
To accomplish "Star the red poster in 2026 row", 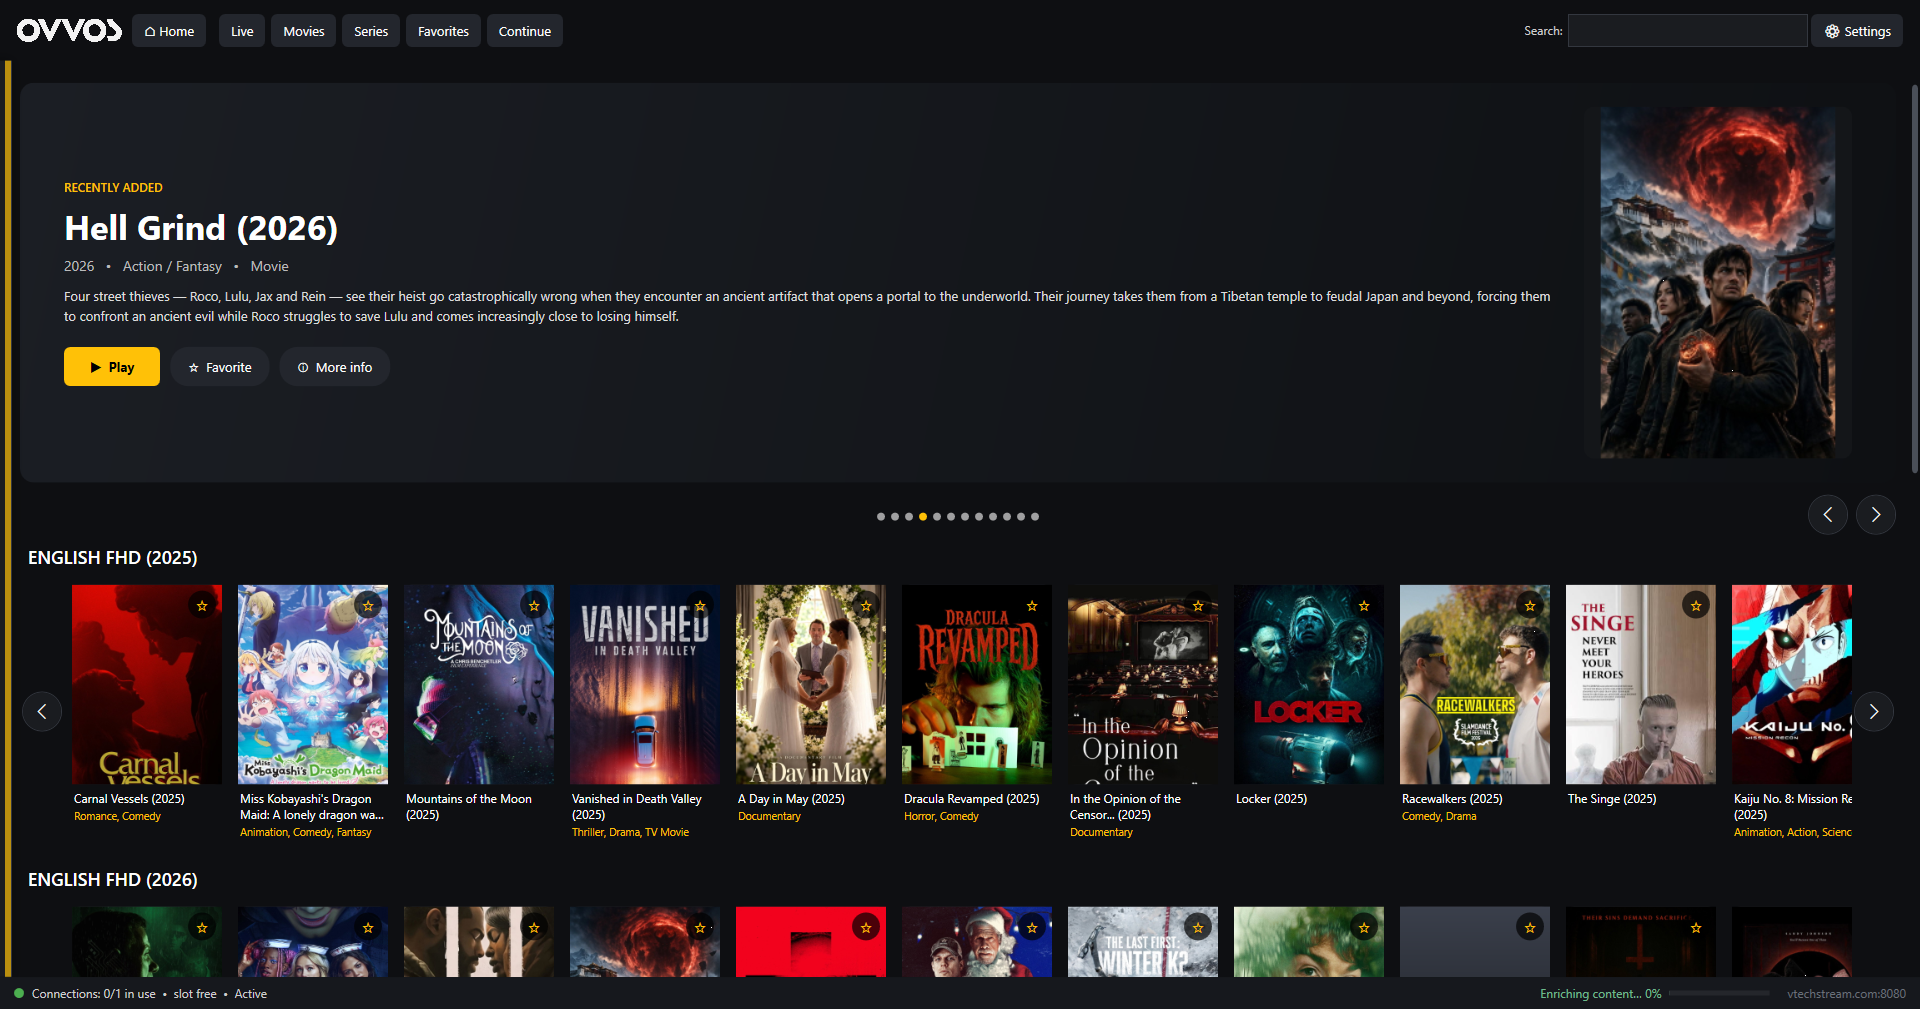I will click(x=866, y=928).
